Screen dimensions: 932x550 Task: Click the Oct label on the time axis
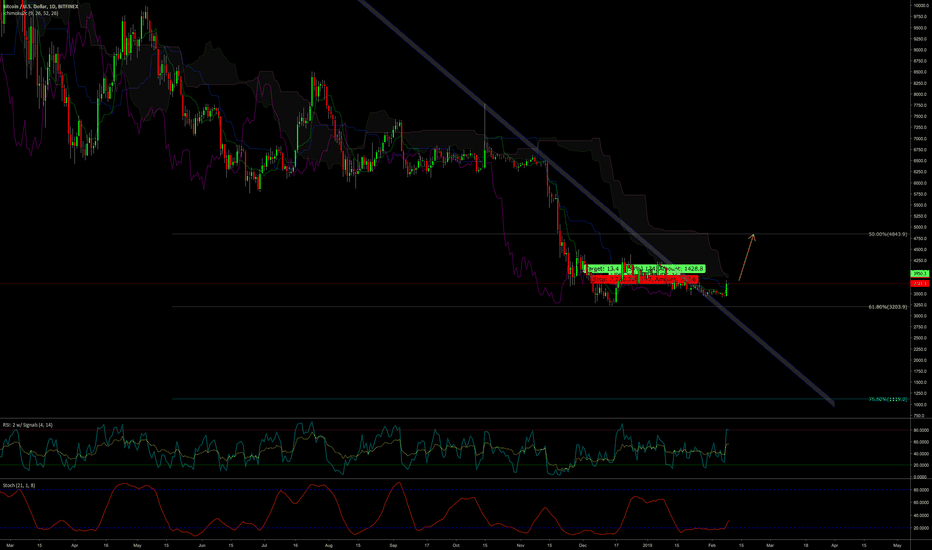[x=456, y=545]
